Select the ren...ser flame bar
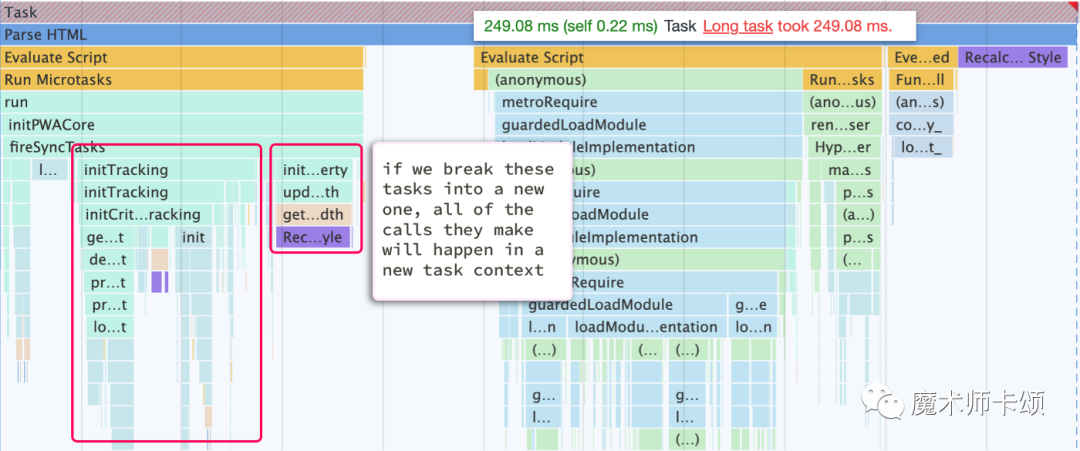 point(843,125)
